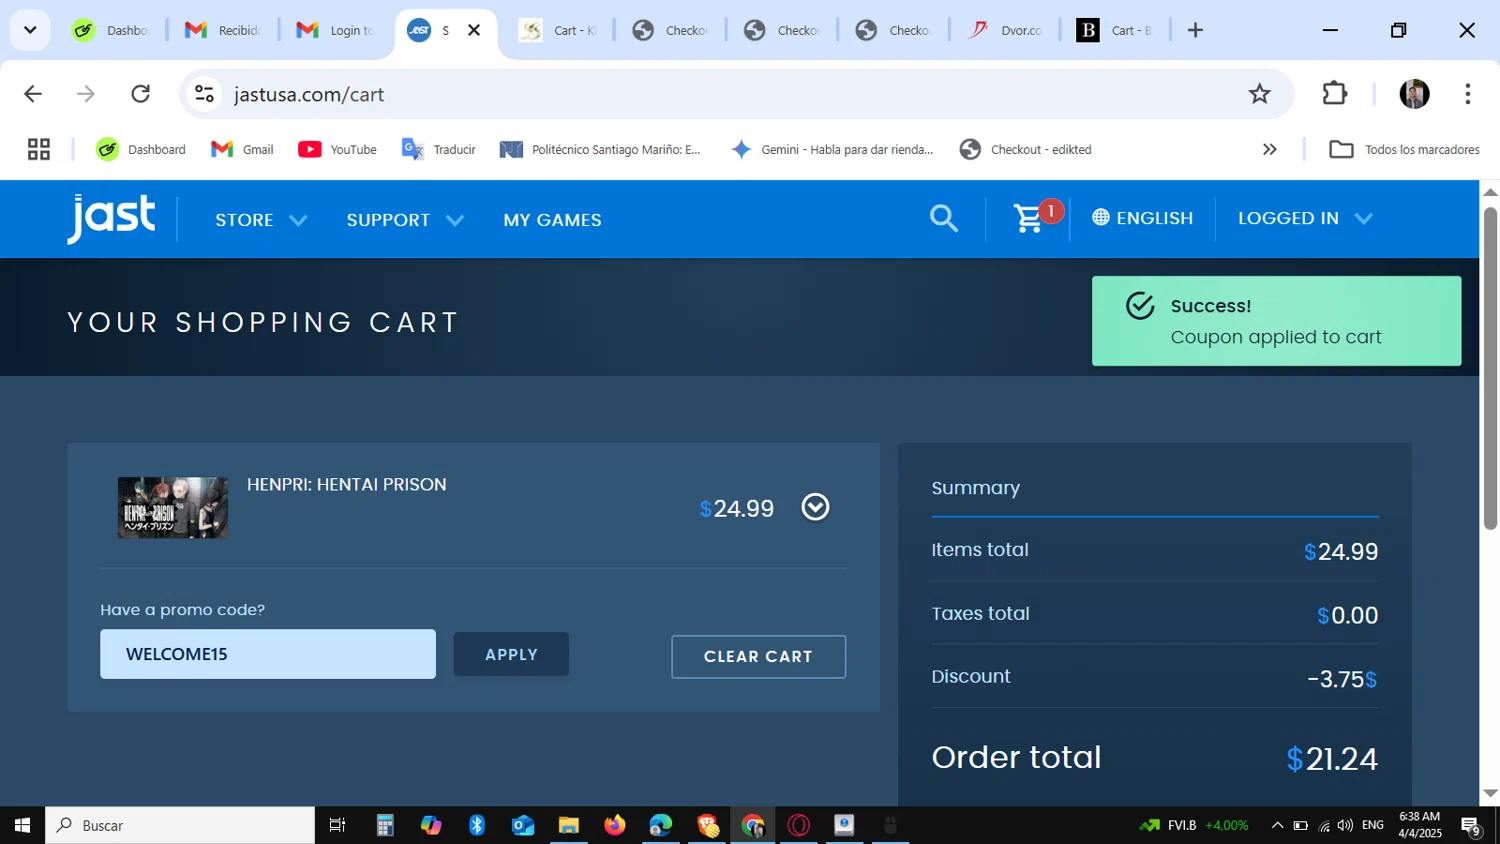
Task: Open Opera browser from the taskbar
Action: tap(799, 825)
